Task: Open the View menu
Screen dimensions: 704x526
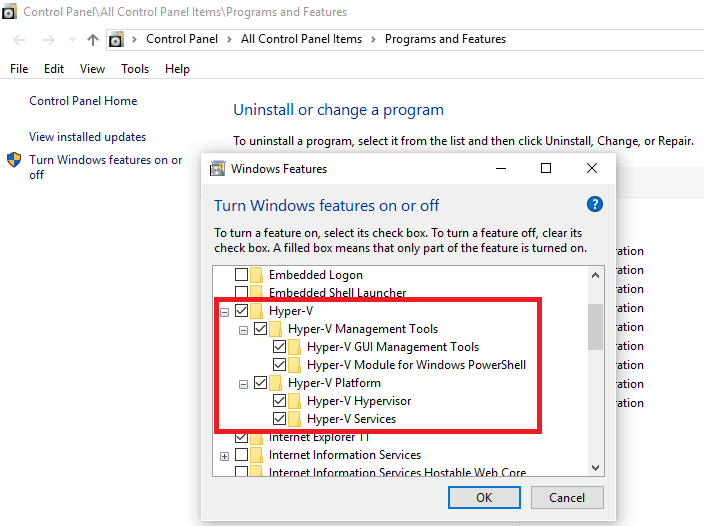Action: click(x=92, y=69)
